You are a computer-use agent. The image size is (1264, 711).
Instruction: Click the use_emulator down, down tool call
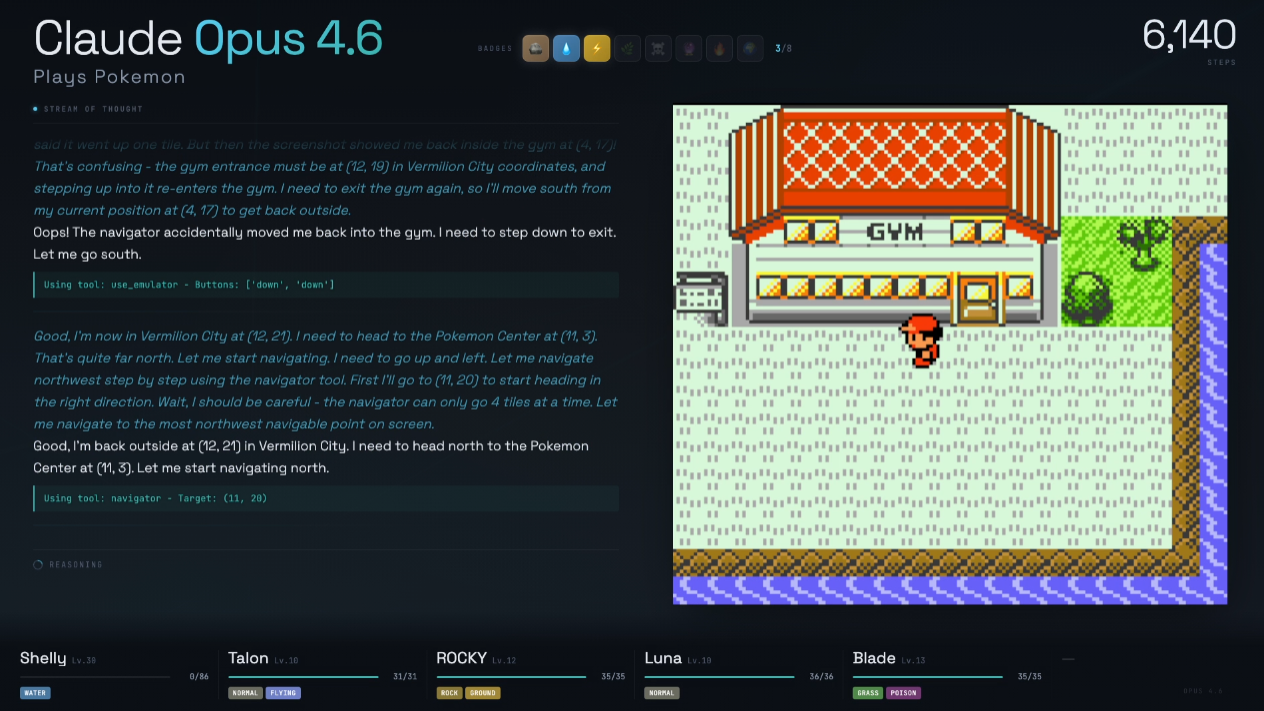click(x=326, y=285)
